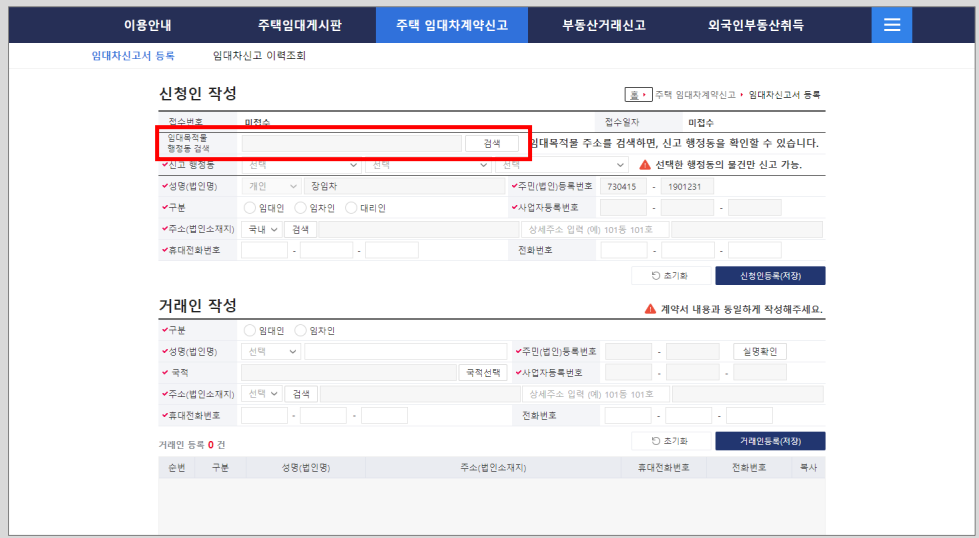Open the 개인 type dropdown for applicant
The height and width of the screenshot is (538, 979).
click(x=270, y=186)
